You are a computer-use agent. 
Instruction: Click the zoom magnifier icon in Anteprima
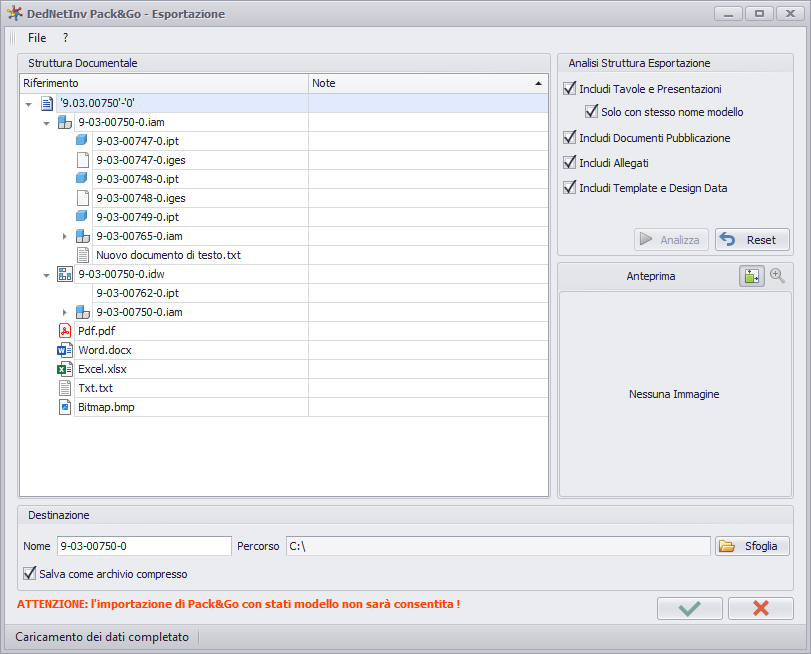click(777, 276)
